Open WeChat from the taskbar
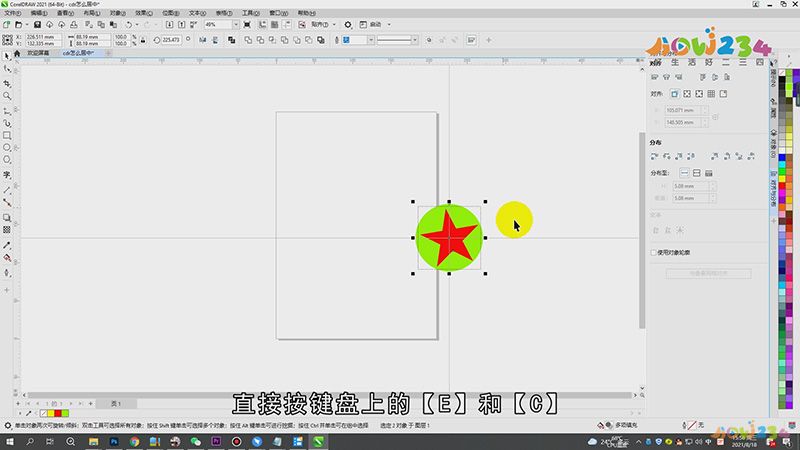This screenshot has width=800, height=450. [x=195, y=442]
